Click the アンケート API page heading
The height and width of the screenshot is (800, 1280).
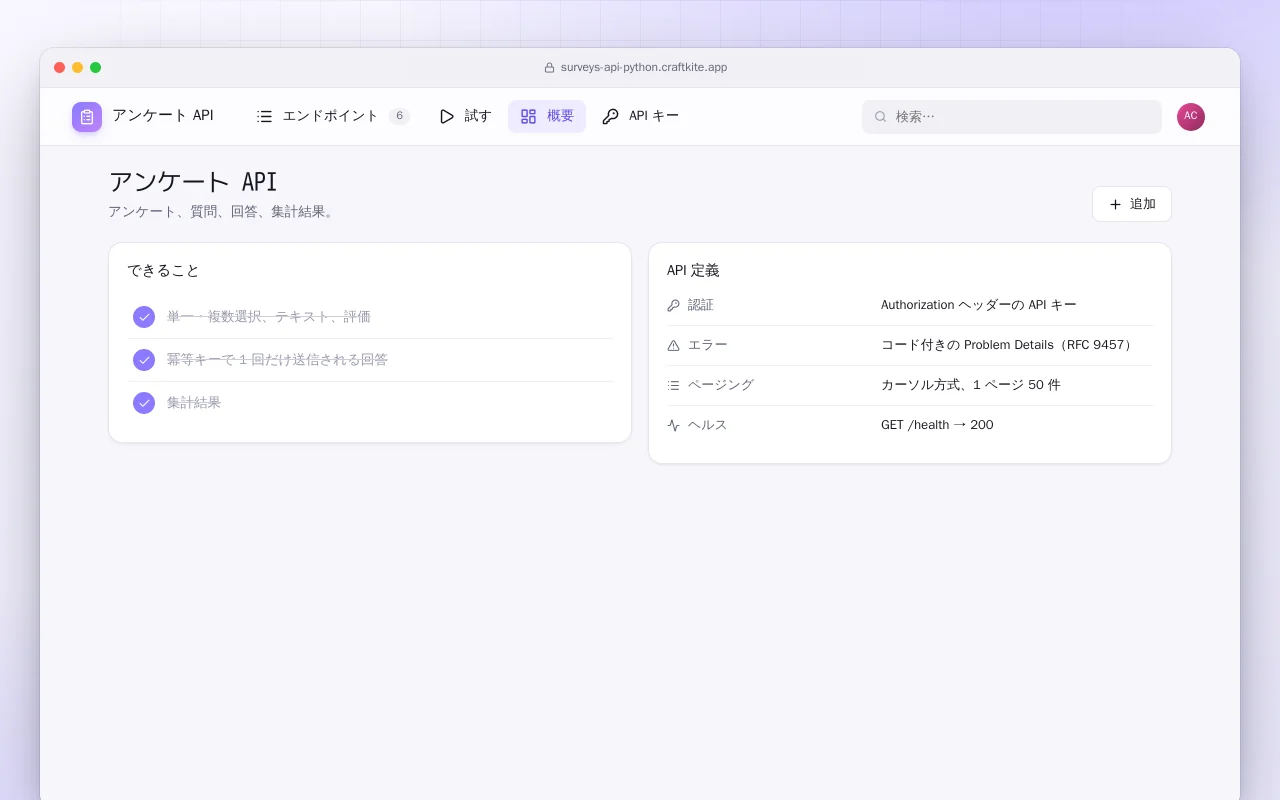(x=193, y=182)
